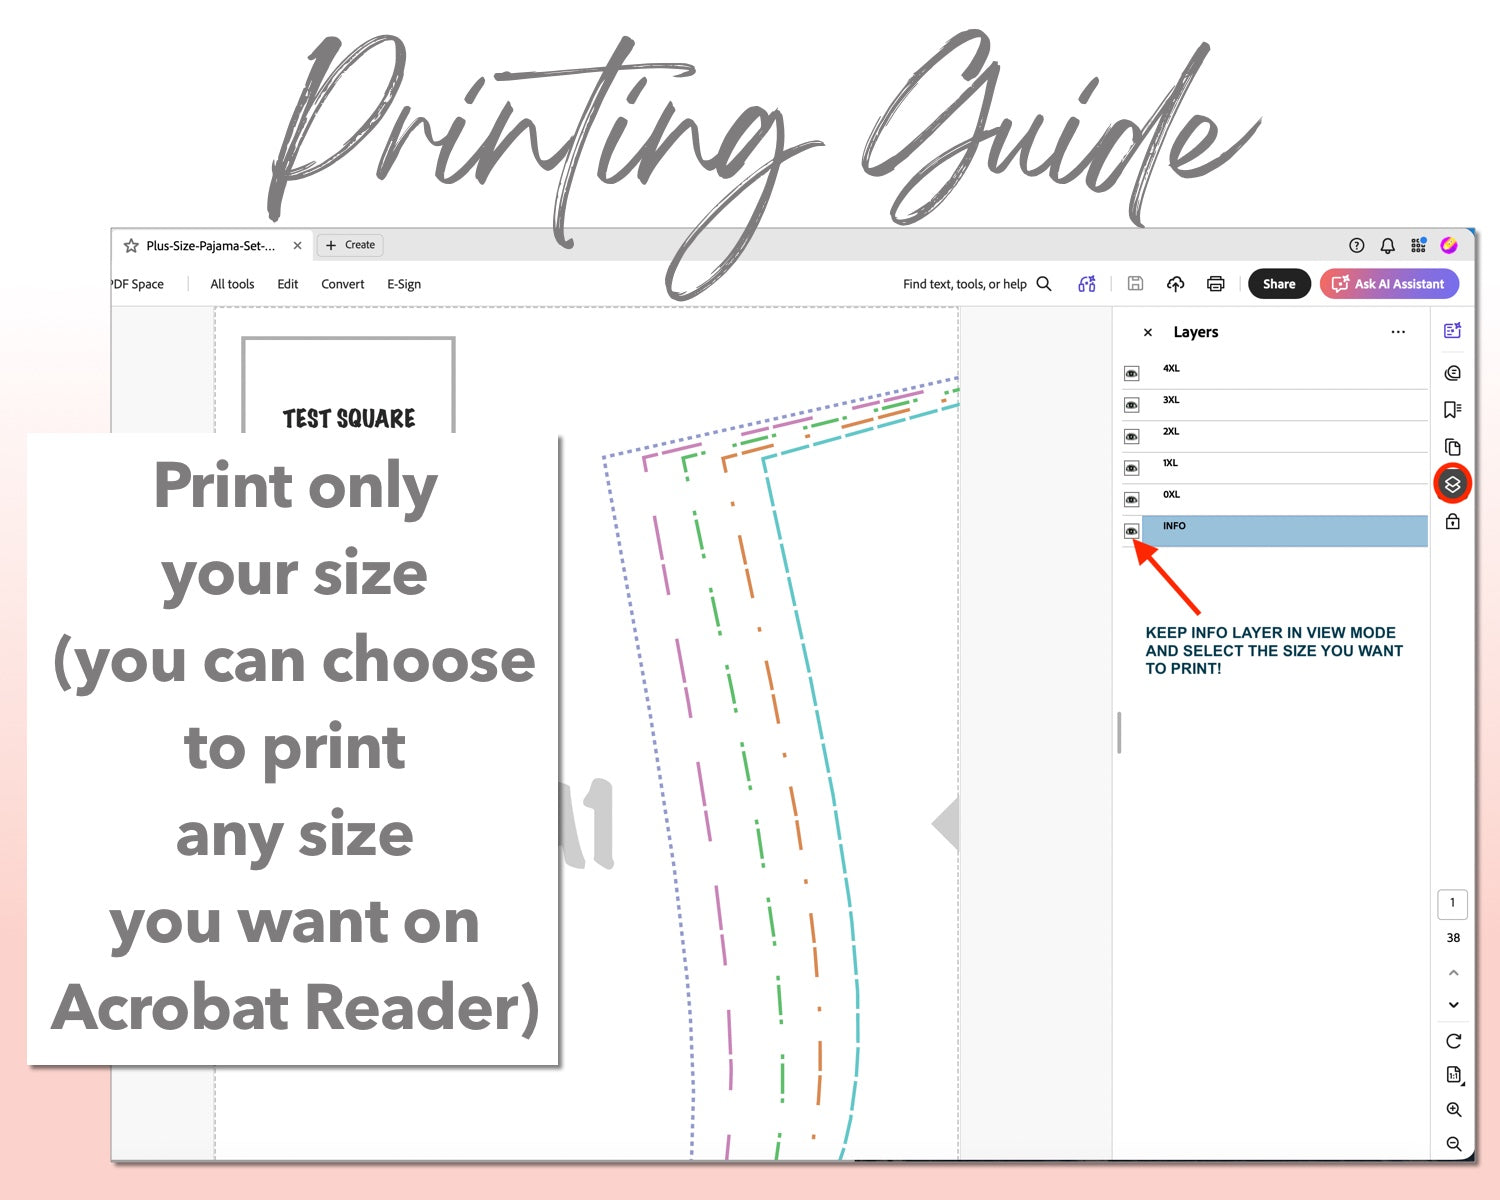Select the highlighted INFO layer row
1500x1200 pixels.
[1285, 531]
